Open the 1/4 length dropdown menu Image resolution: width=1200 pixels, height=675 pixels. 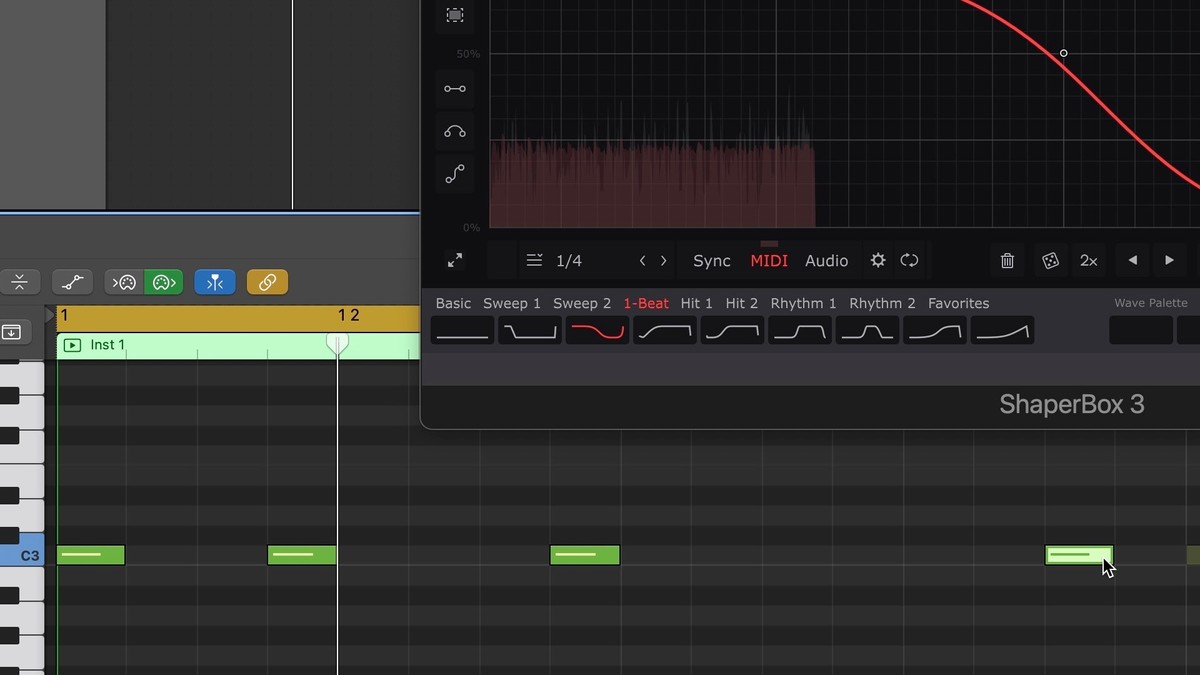pos(556,261)
